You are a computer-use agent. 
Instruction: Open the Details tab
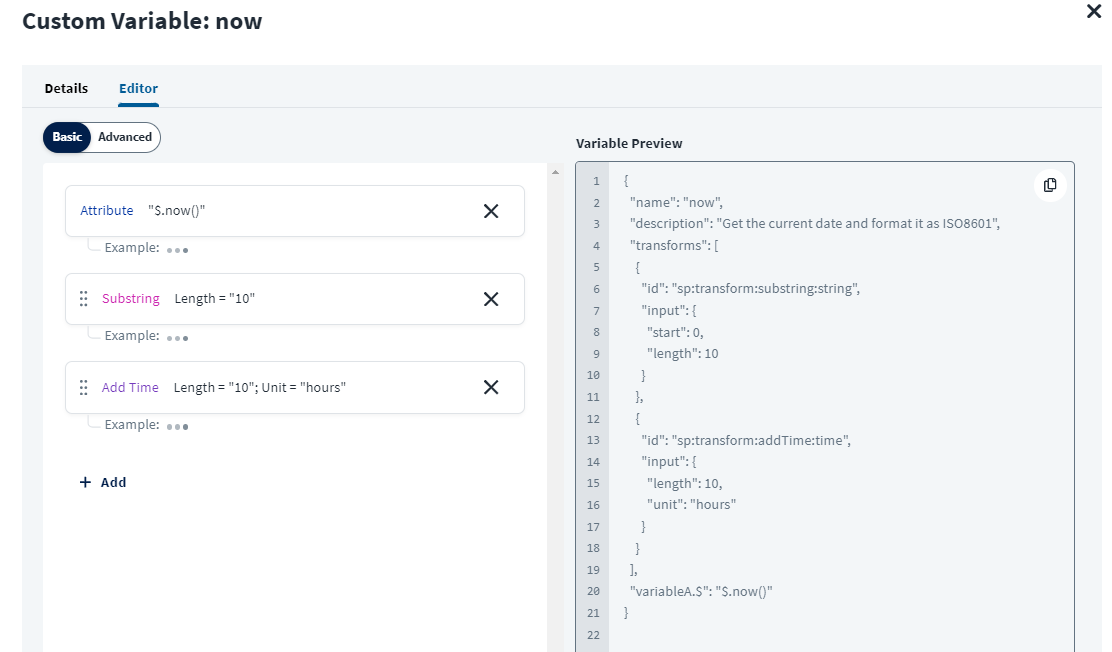click(66, 88)
